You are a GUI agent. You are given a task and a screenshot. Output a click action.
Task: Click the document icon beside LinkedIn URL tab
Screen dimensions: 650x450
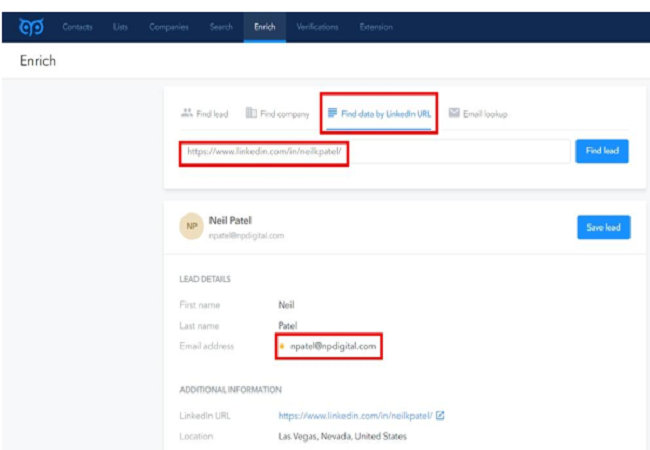332,112
